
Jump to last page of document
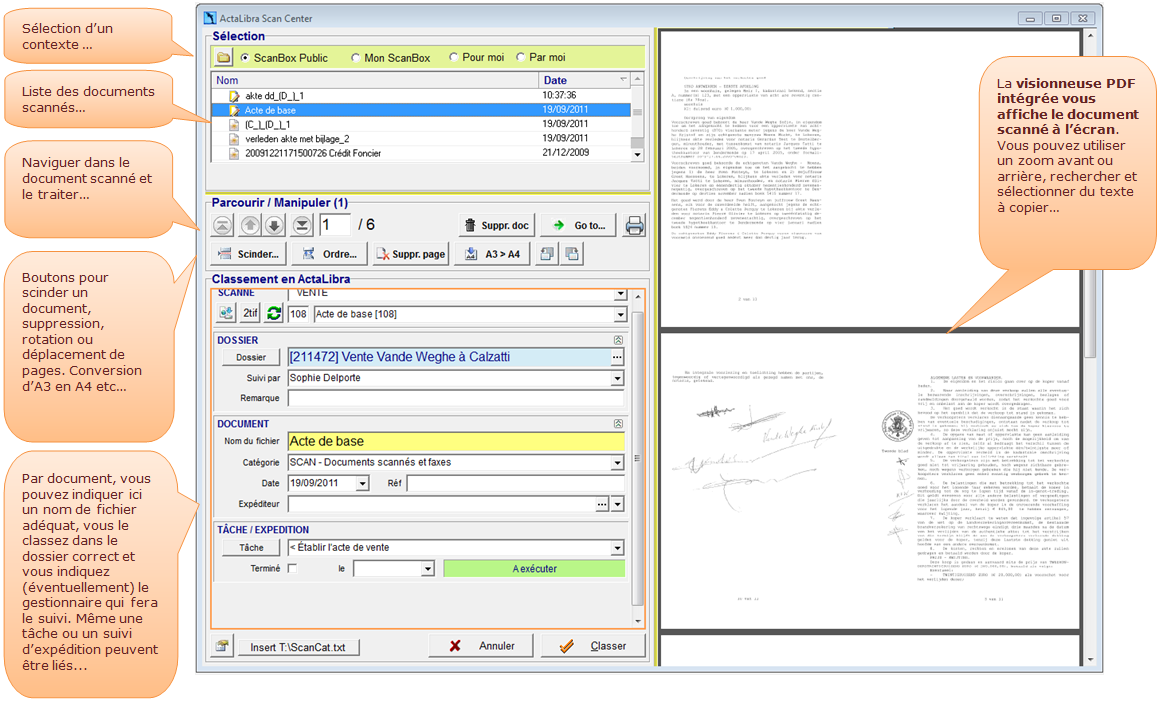301,225
